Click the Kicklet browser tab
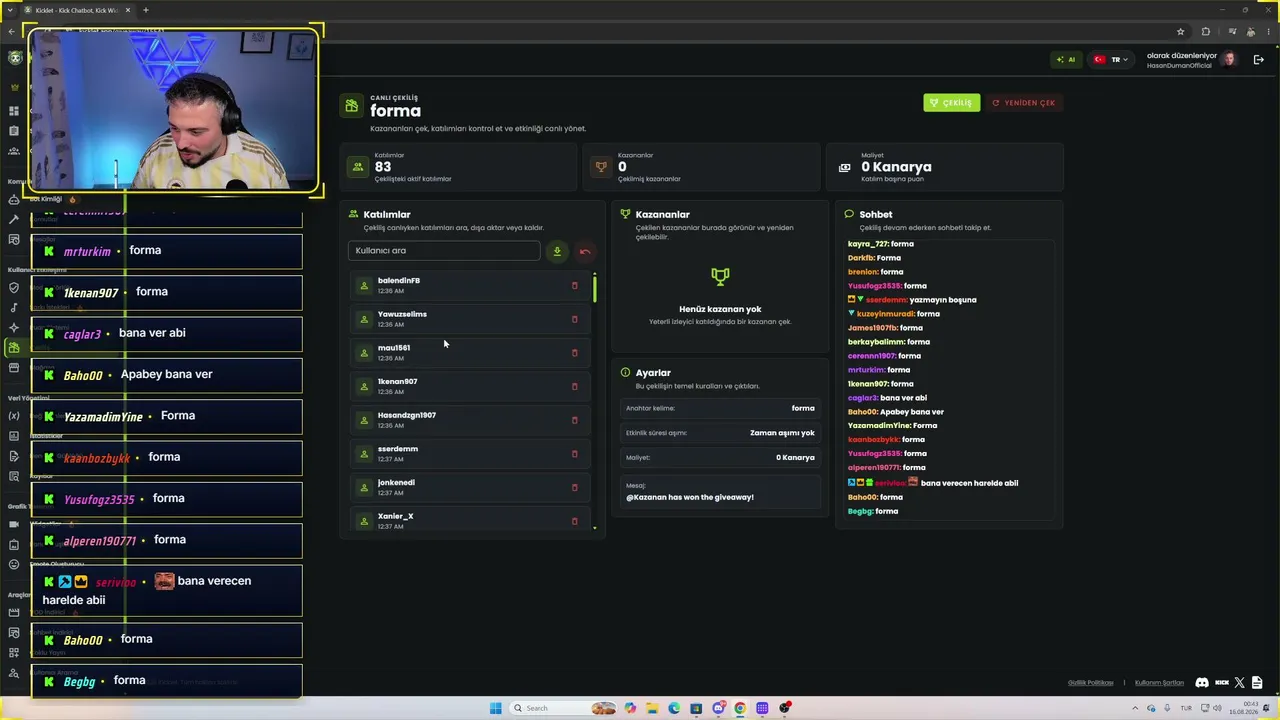Viewport: 1280px width, 720px height. click(x=78, y=10)
